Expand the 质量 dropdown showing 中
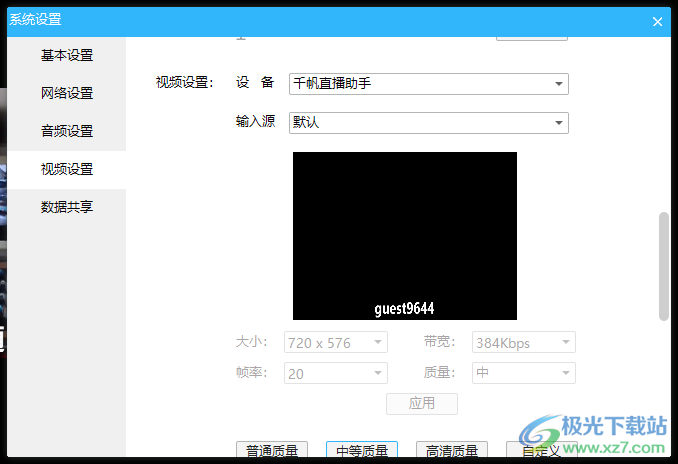 [x=524, y=373]
